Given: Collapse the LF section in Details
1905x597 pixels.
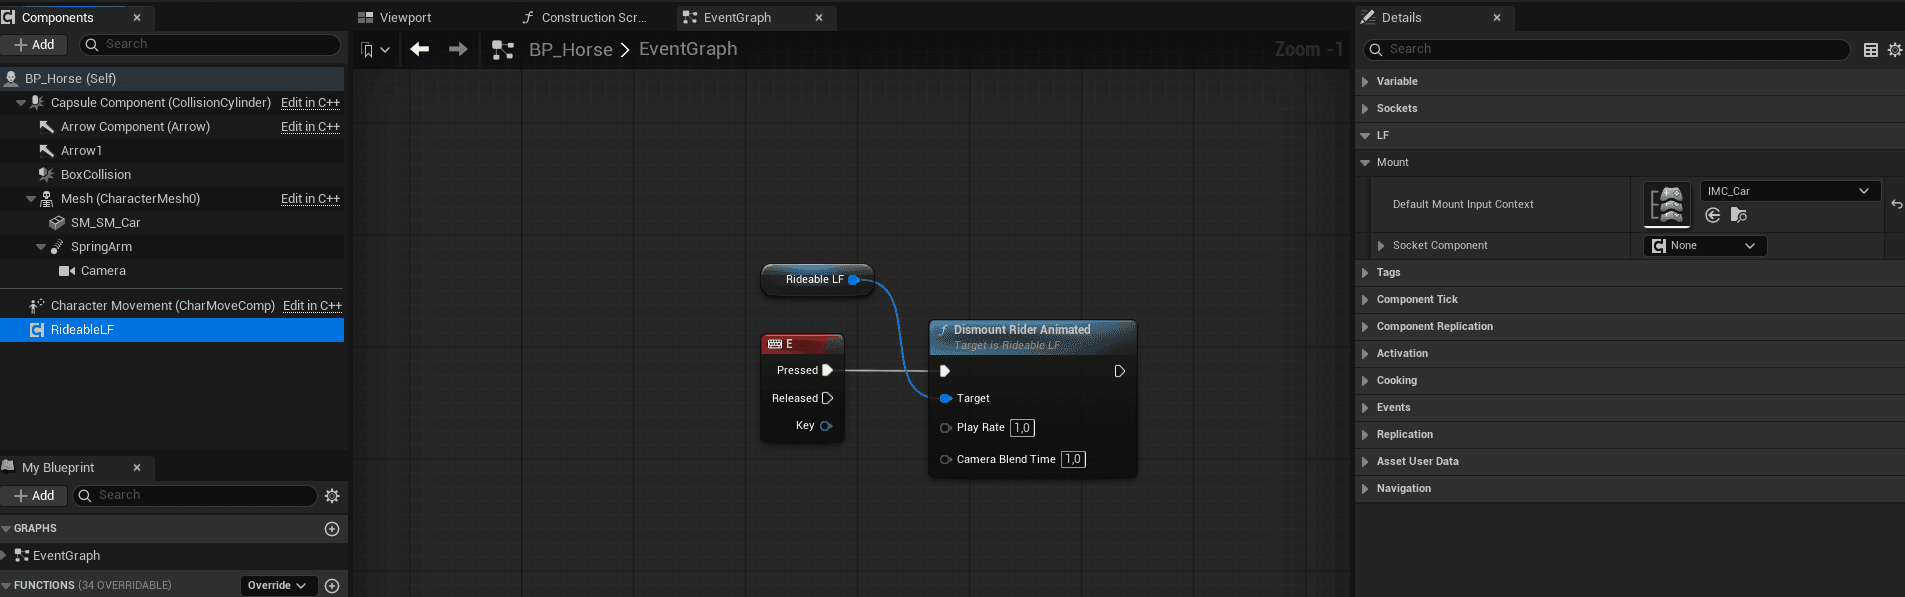Looking at the screenshot, I should click(x=1365, y=136).
